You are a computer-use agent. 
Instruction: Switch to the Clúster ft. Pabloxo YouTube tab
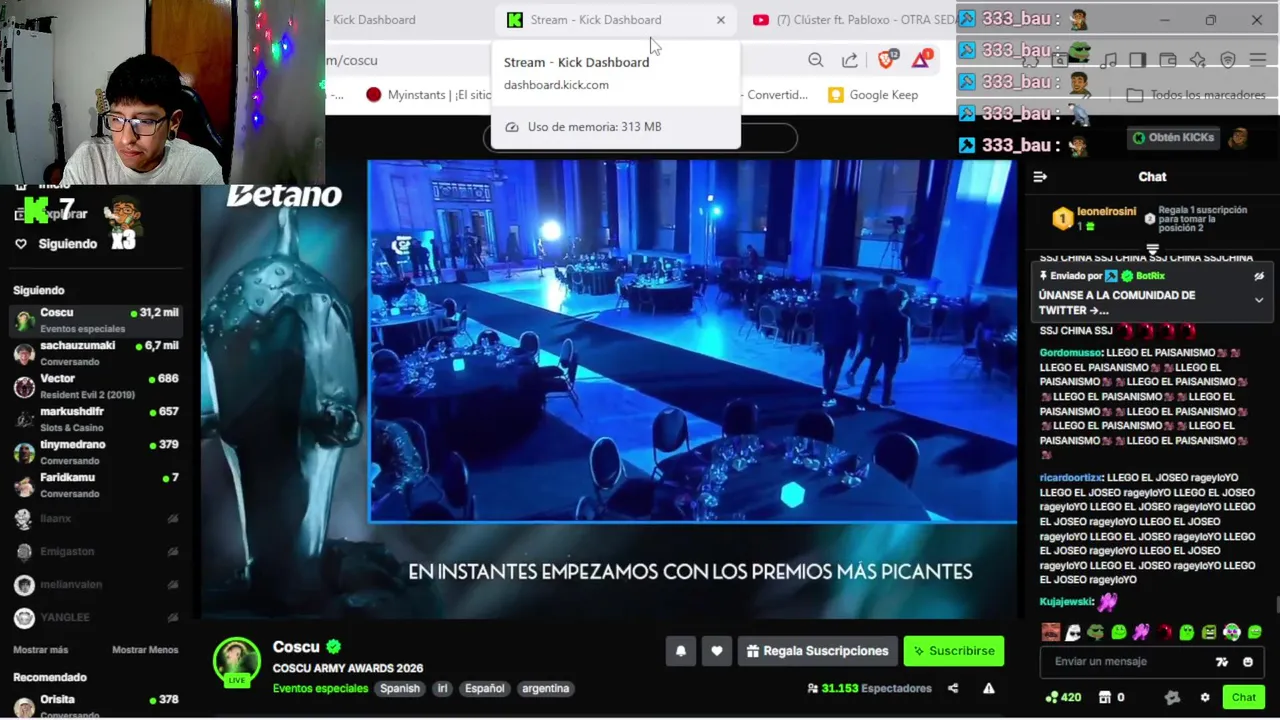tap(855, 20)
